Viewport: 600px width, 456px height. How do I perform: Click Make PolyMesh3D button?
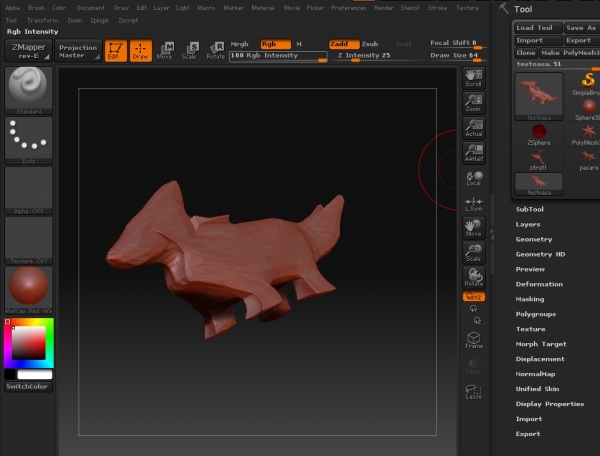[569, 53]
